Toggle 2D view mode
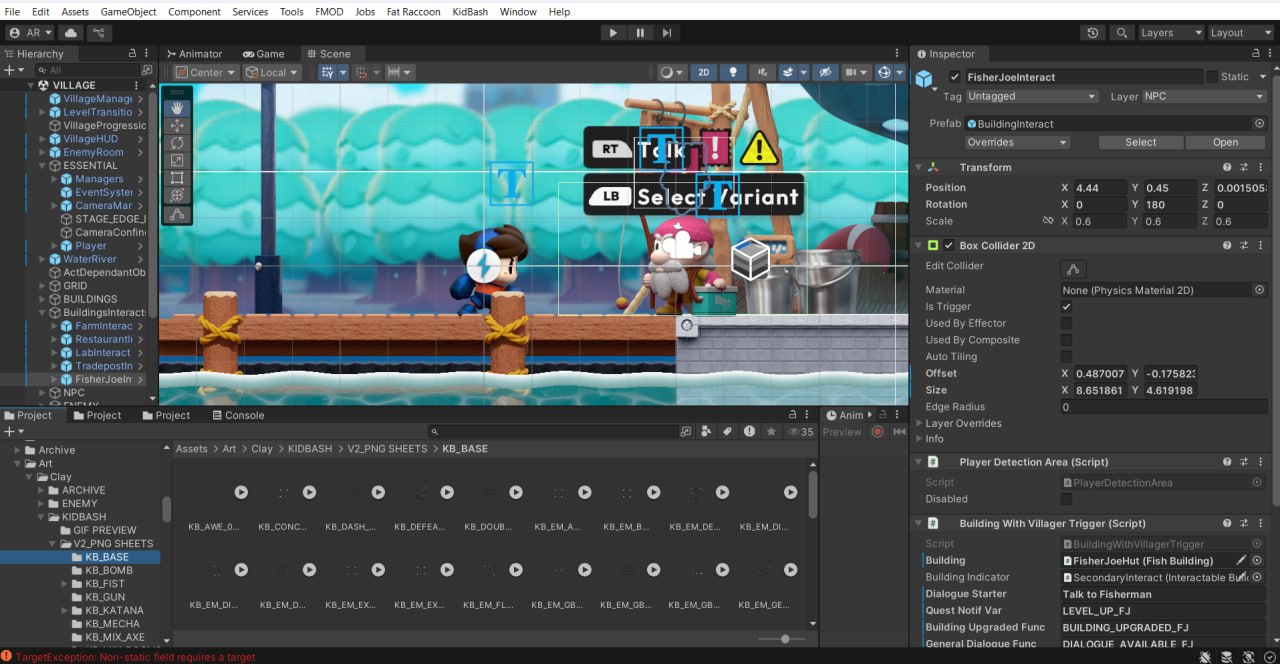 (704, 72)
